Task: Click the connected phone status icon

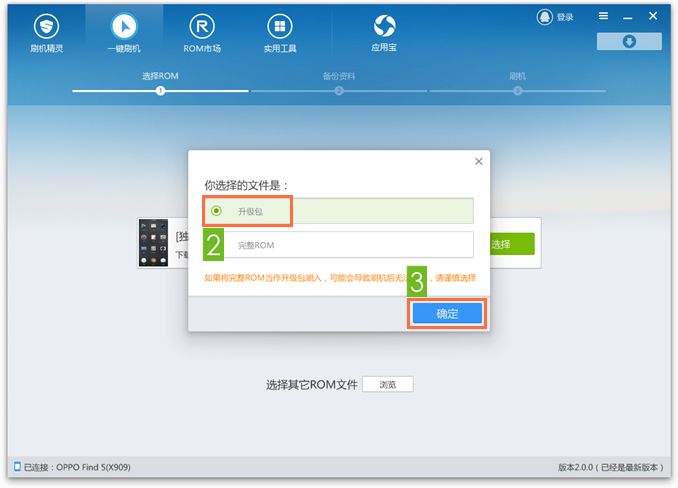Action: [17, 466]
